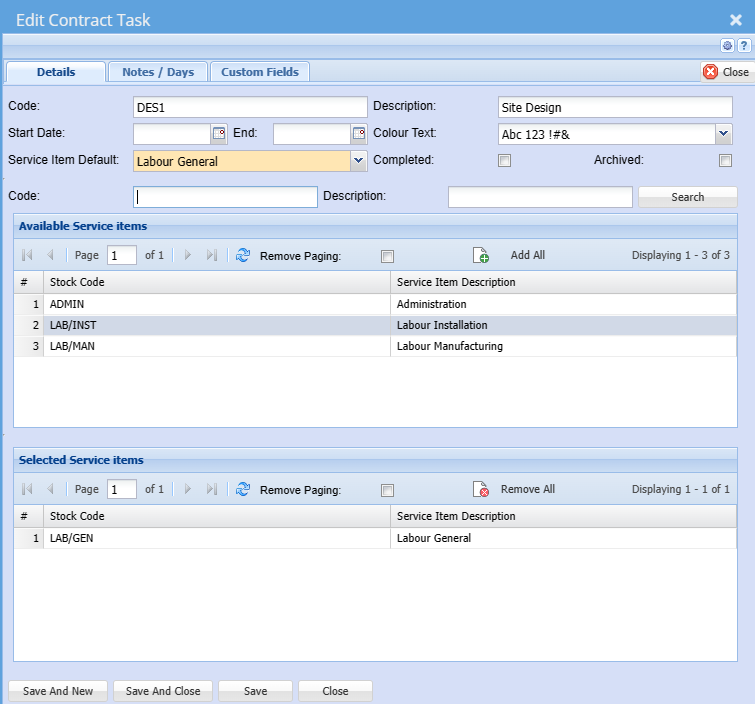The width and height of the screenshot is (755, 704).
Task: Refresh the Selected Service items grid
Action: [x=243, y=489]
